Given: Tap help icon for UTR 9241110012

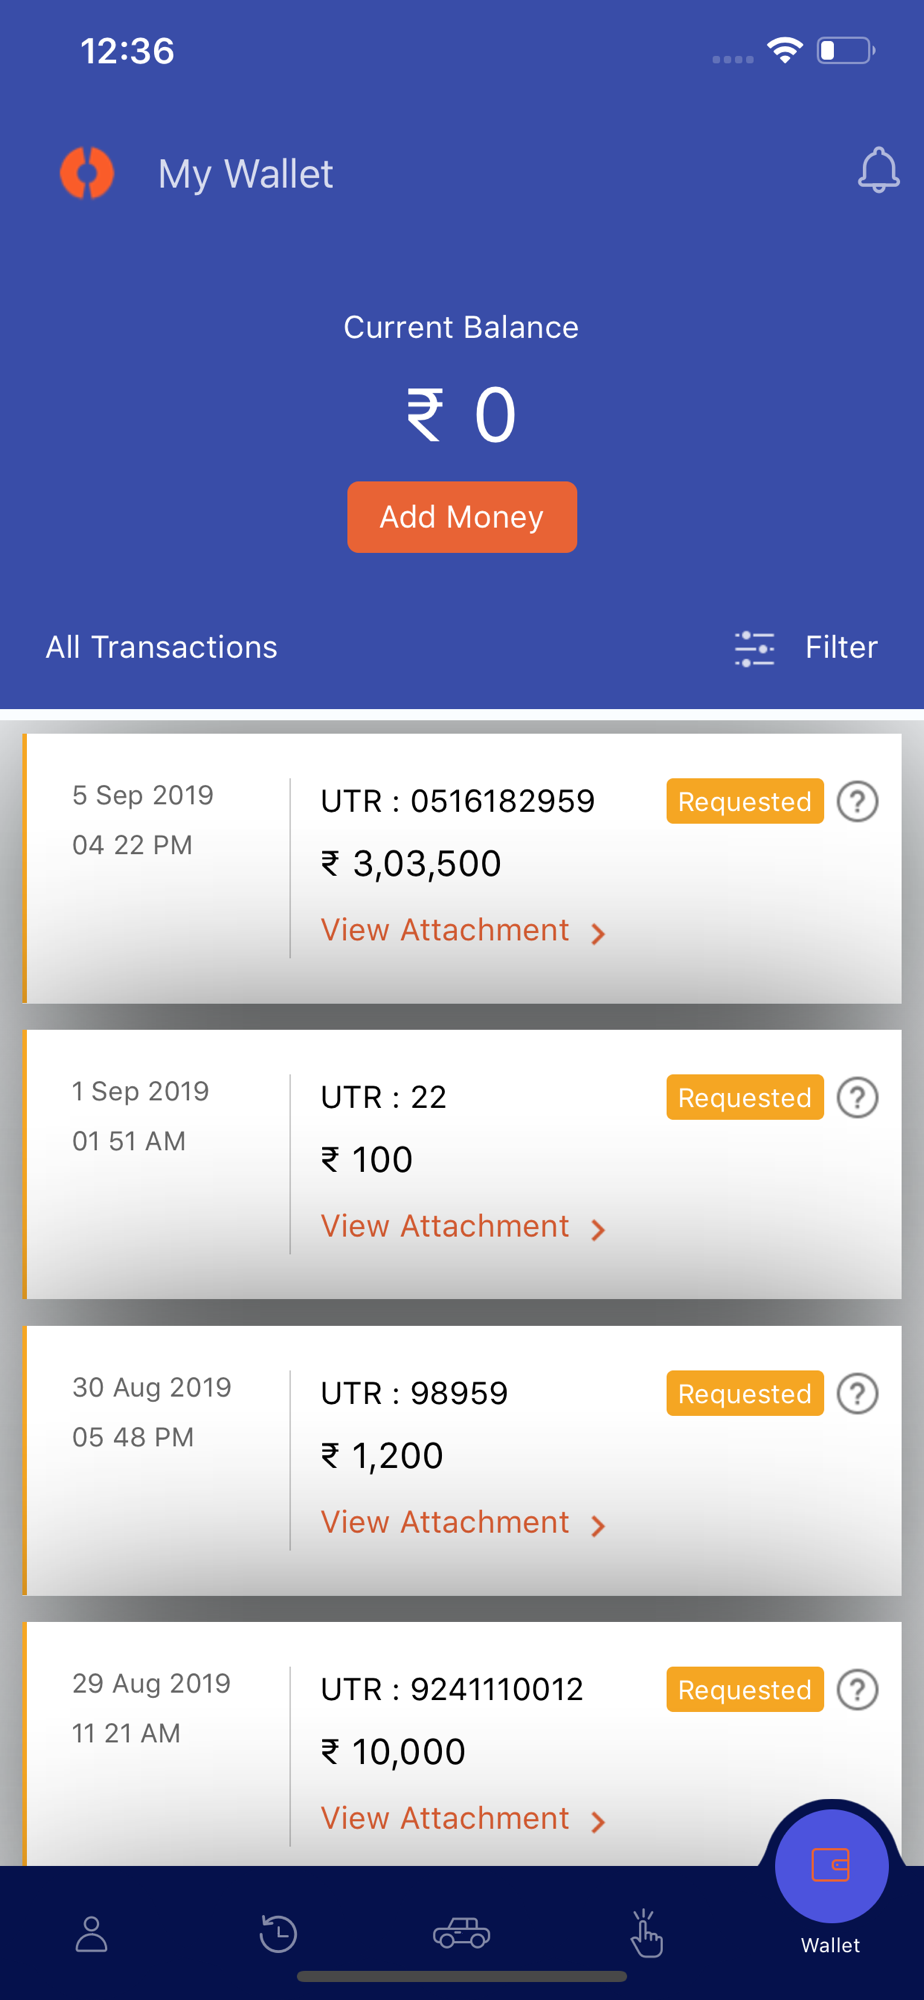Looking at the screenshot, I should pos(857,1690).
